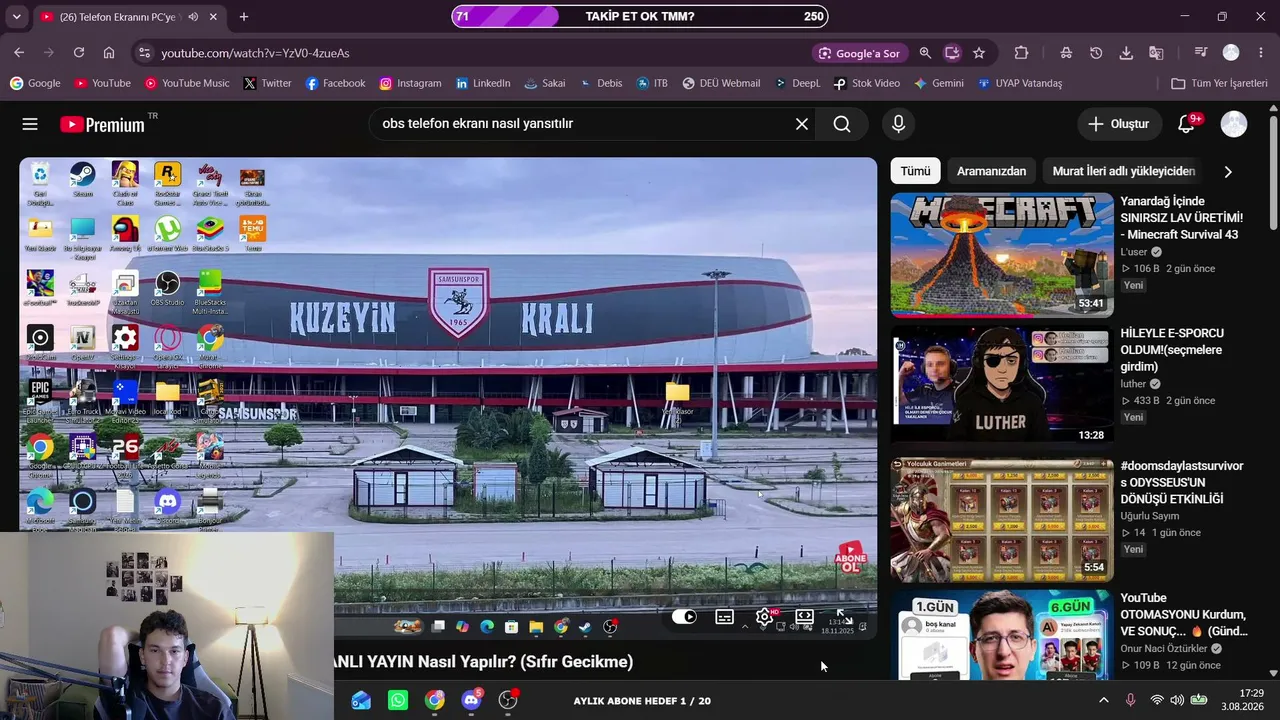Image resolution: width=1280 pixels, height=720 pixels.
Task: Switch player to theater mode
Action: (x=804, y=617)
